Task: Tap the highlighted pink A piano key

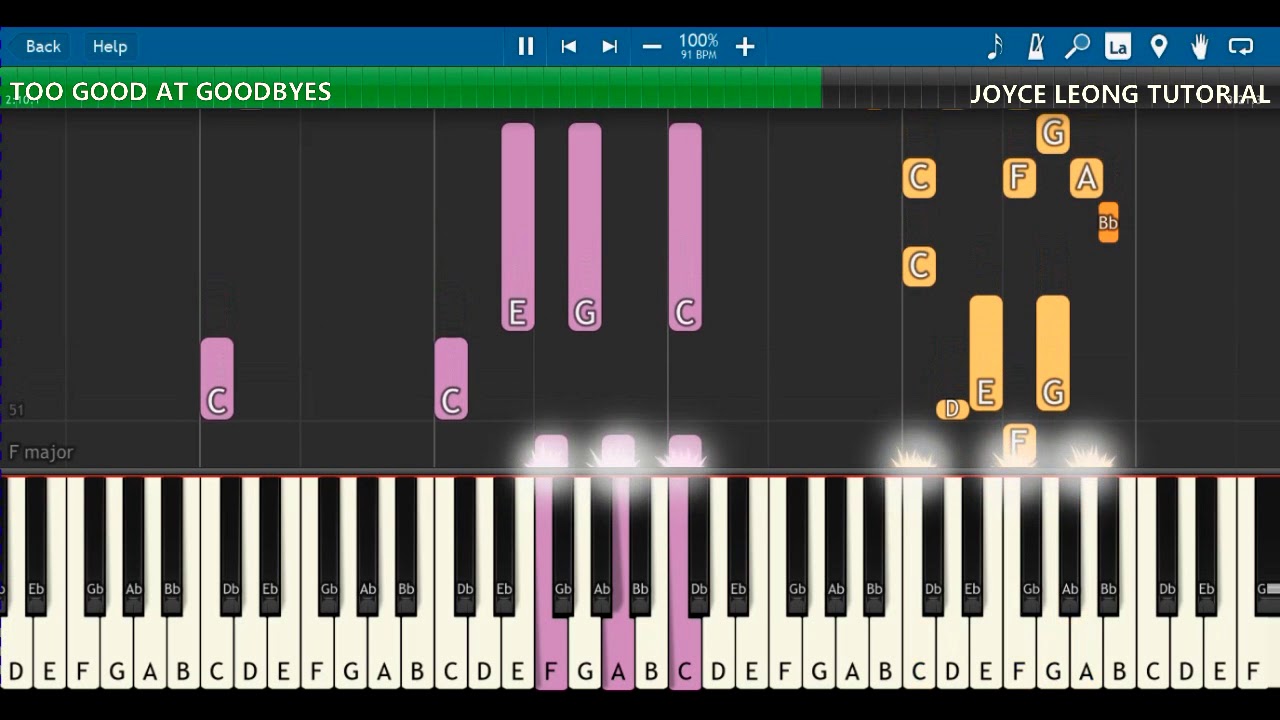Action: [x=618, y=650]
